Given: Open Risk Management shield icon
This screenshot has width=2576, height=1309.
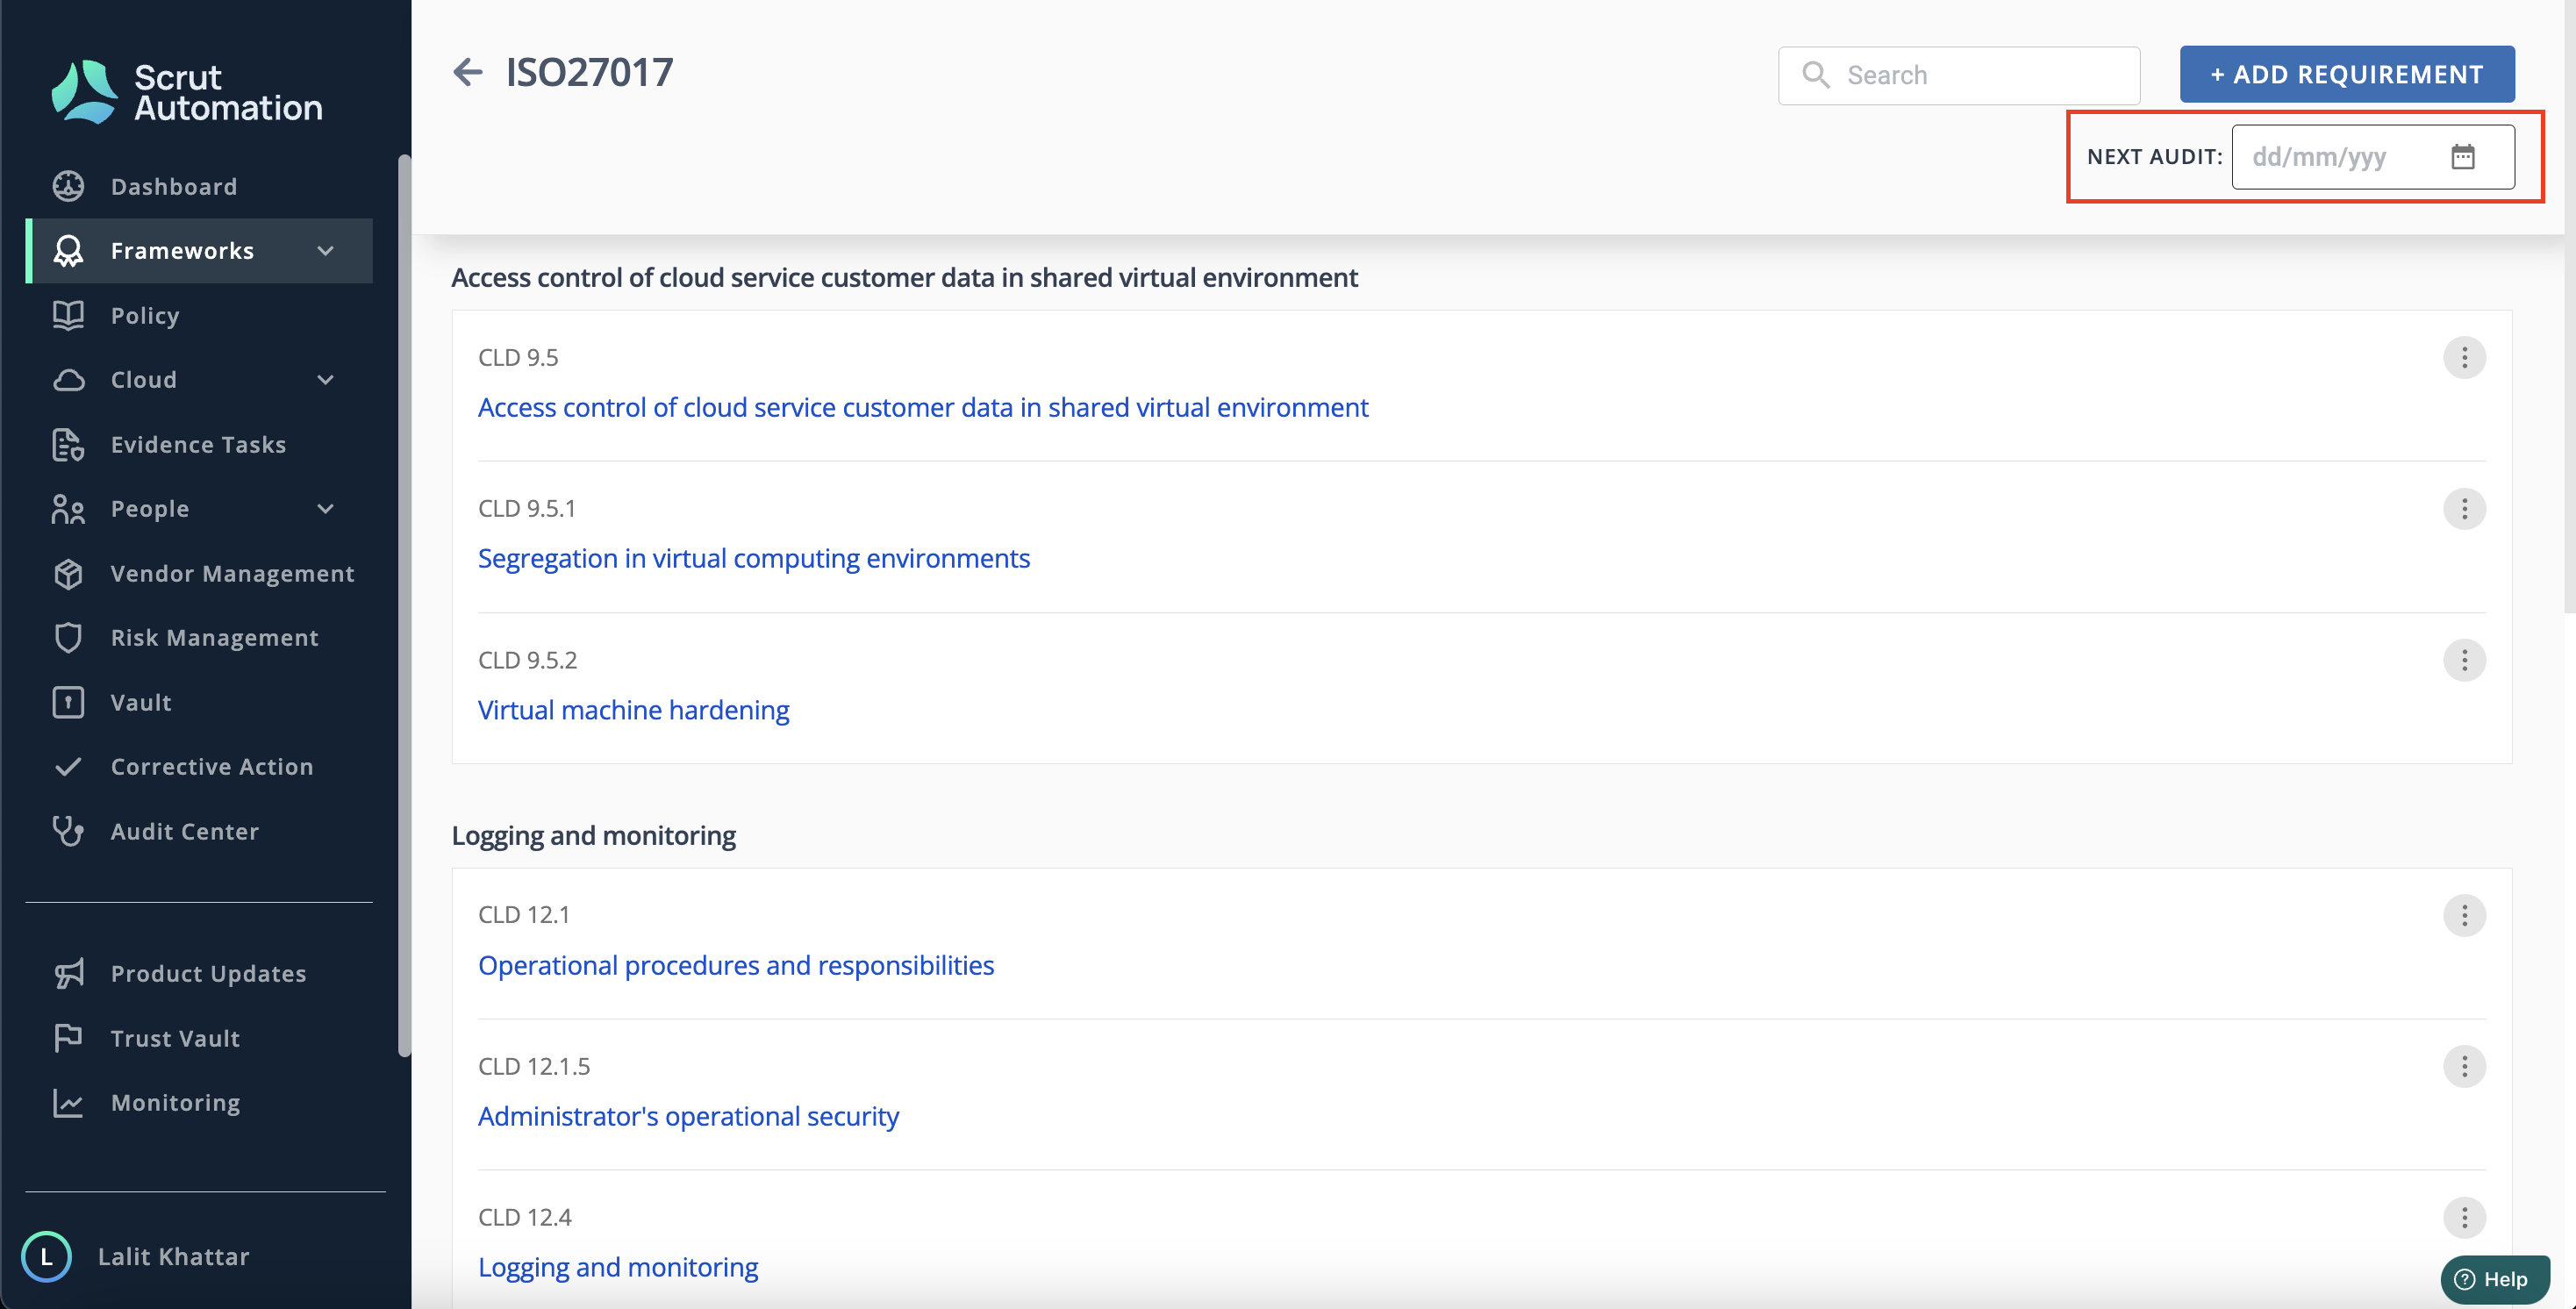Looking at the screenshot, I should pyautogui.click(x=68, y=638).
